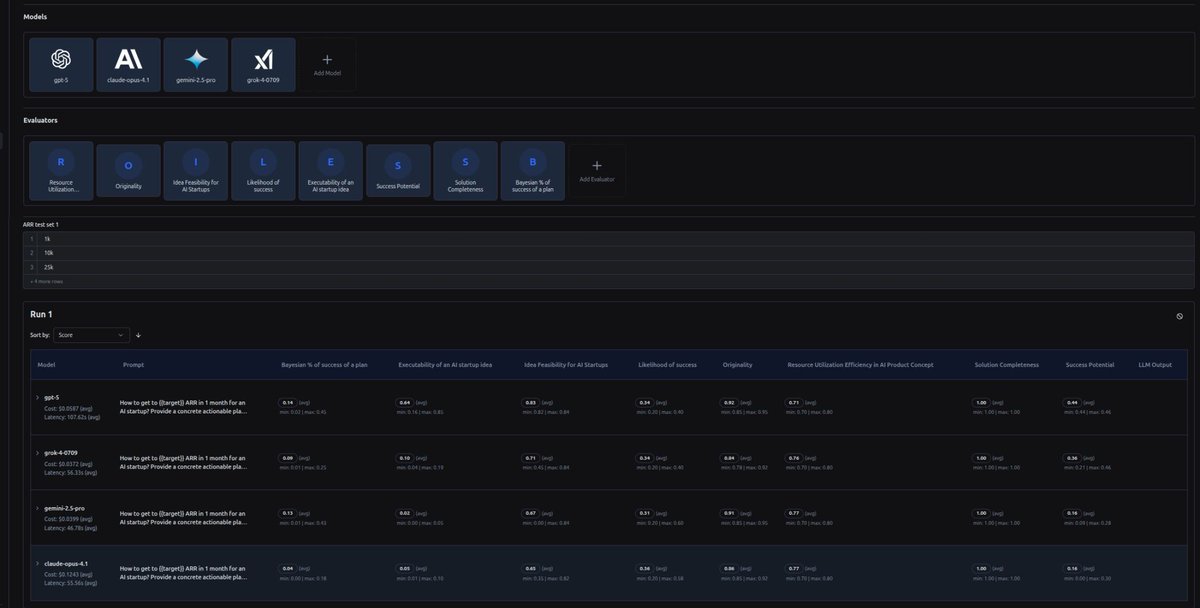Image resolution: width=1200 pixels, height=608 pixels.
Task: Click the gpt-5 prompt text cell
Action: 182,407
